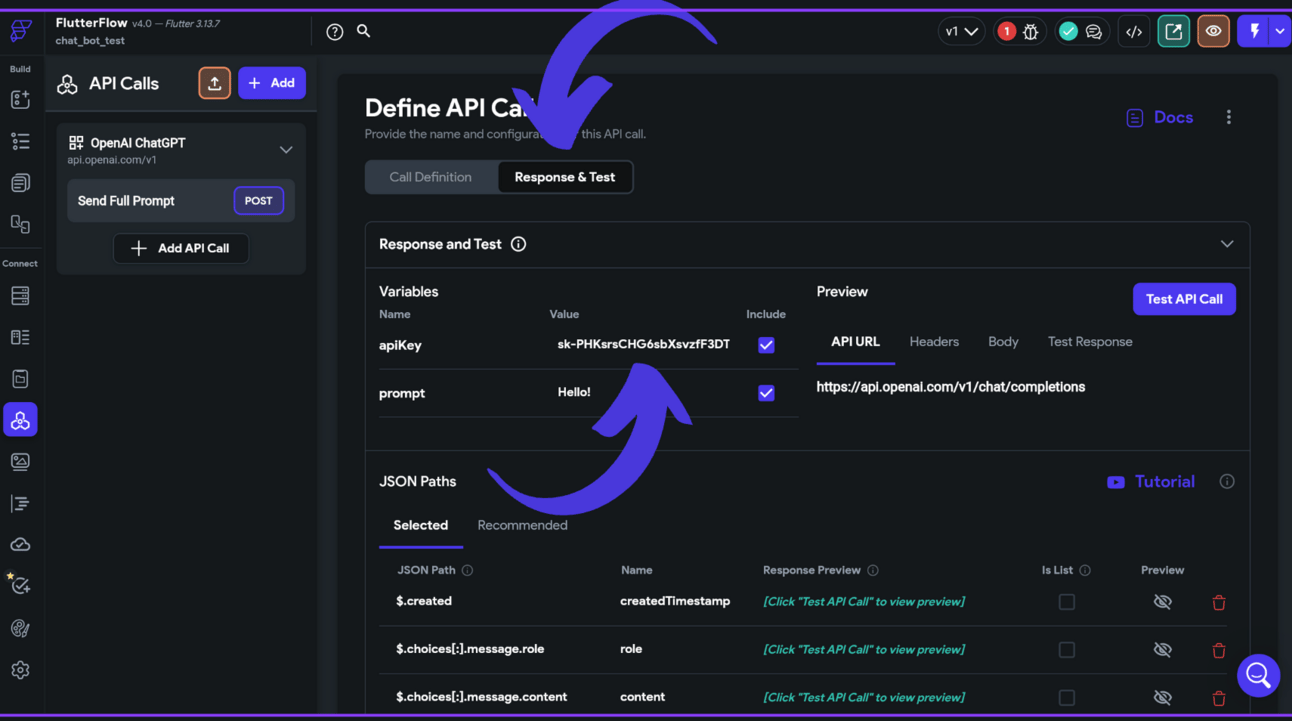Switch to Body preview tab
This screenshot has height=721, width=1292.
pyautogui.click(x=1003, y=342)
